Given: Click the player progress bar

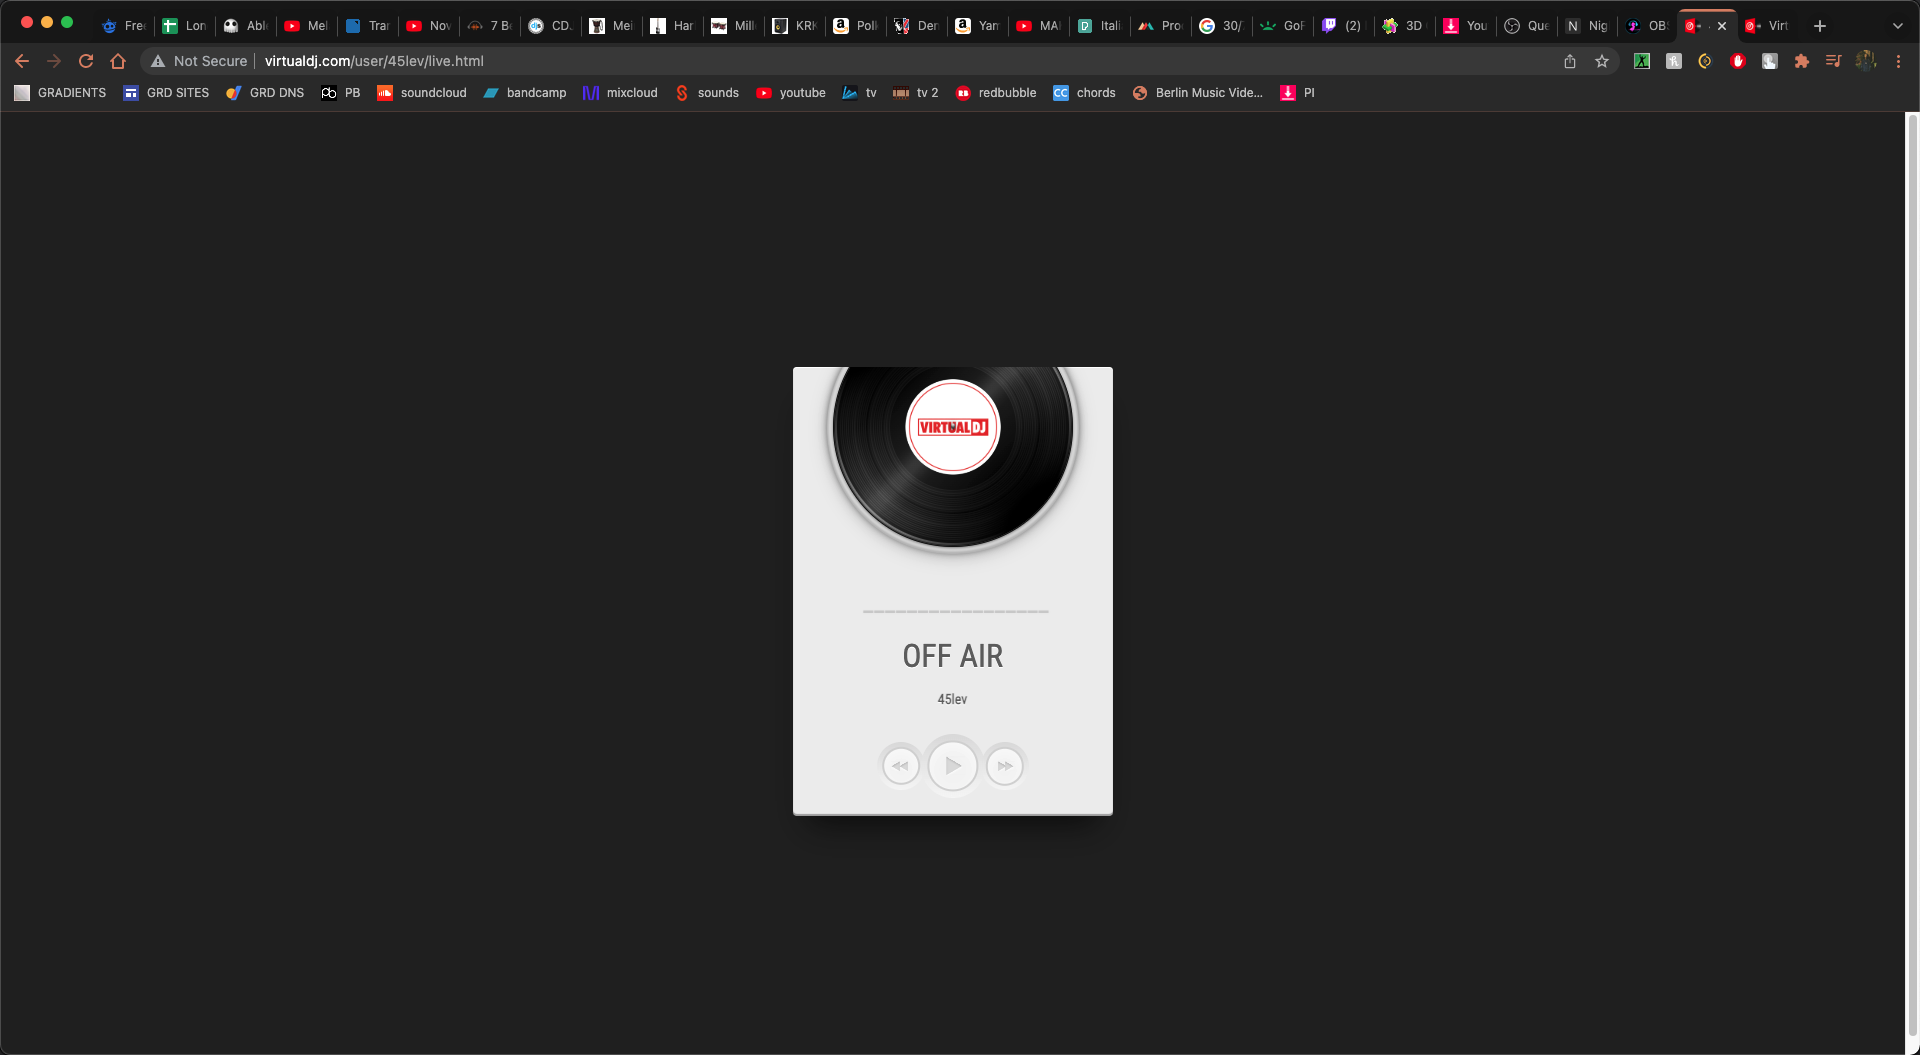Looking at the screenshot, I should pos(955,611).
